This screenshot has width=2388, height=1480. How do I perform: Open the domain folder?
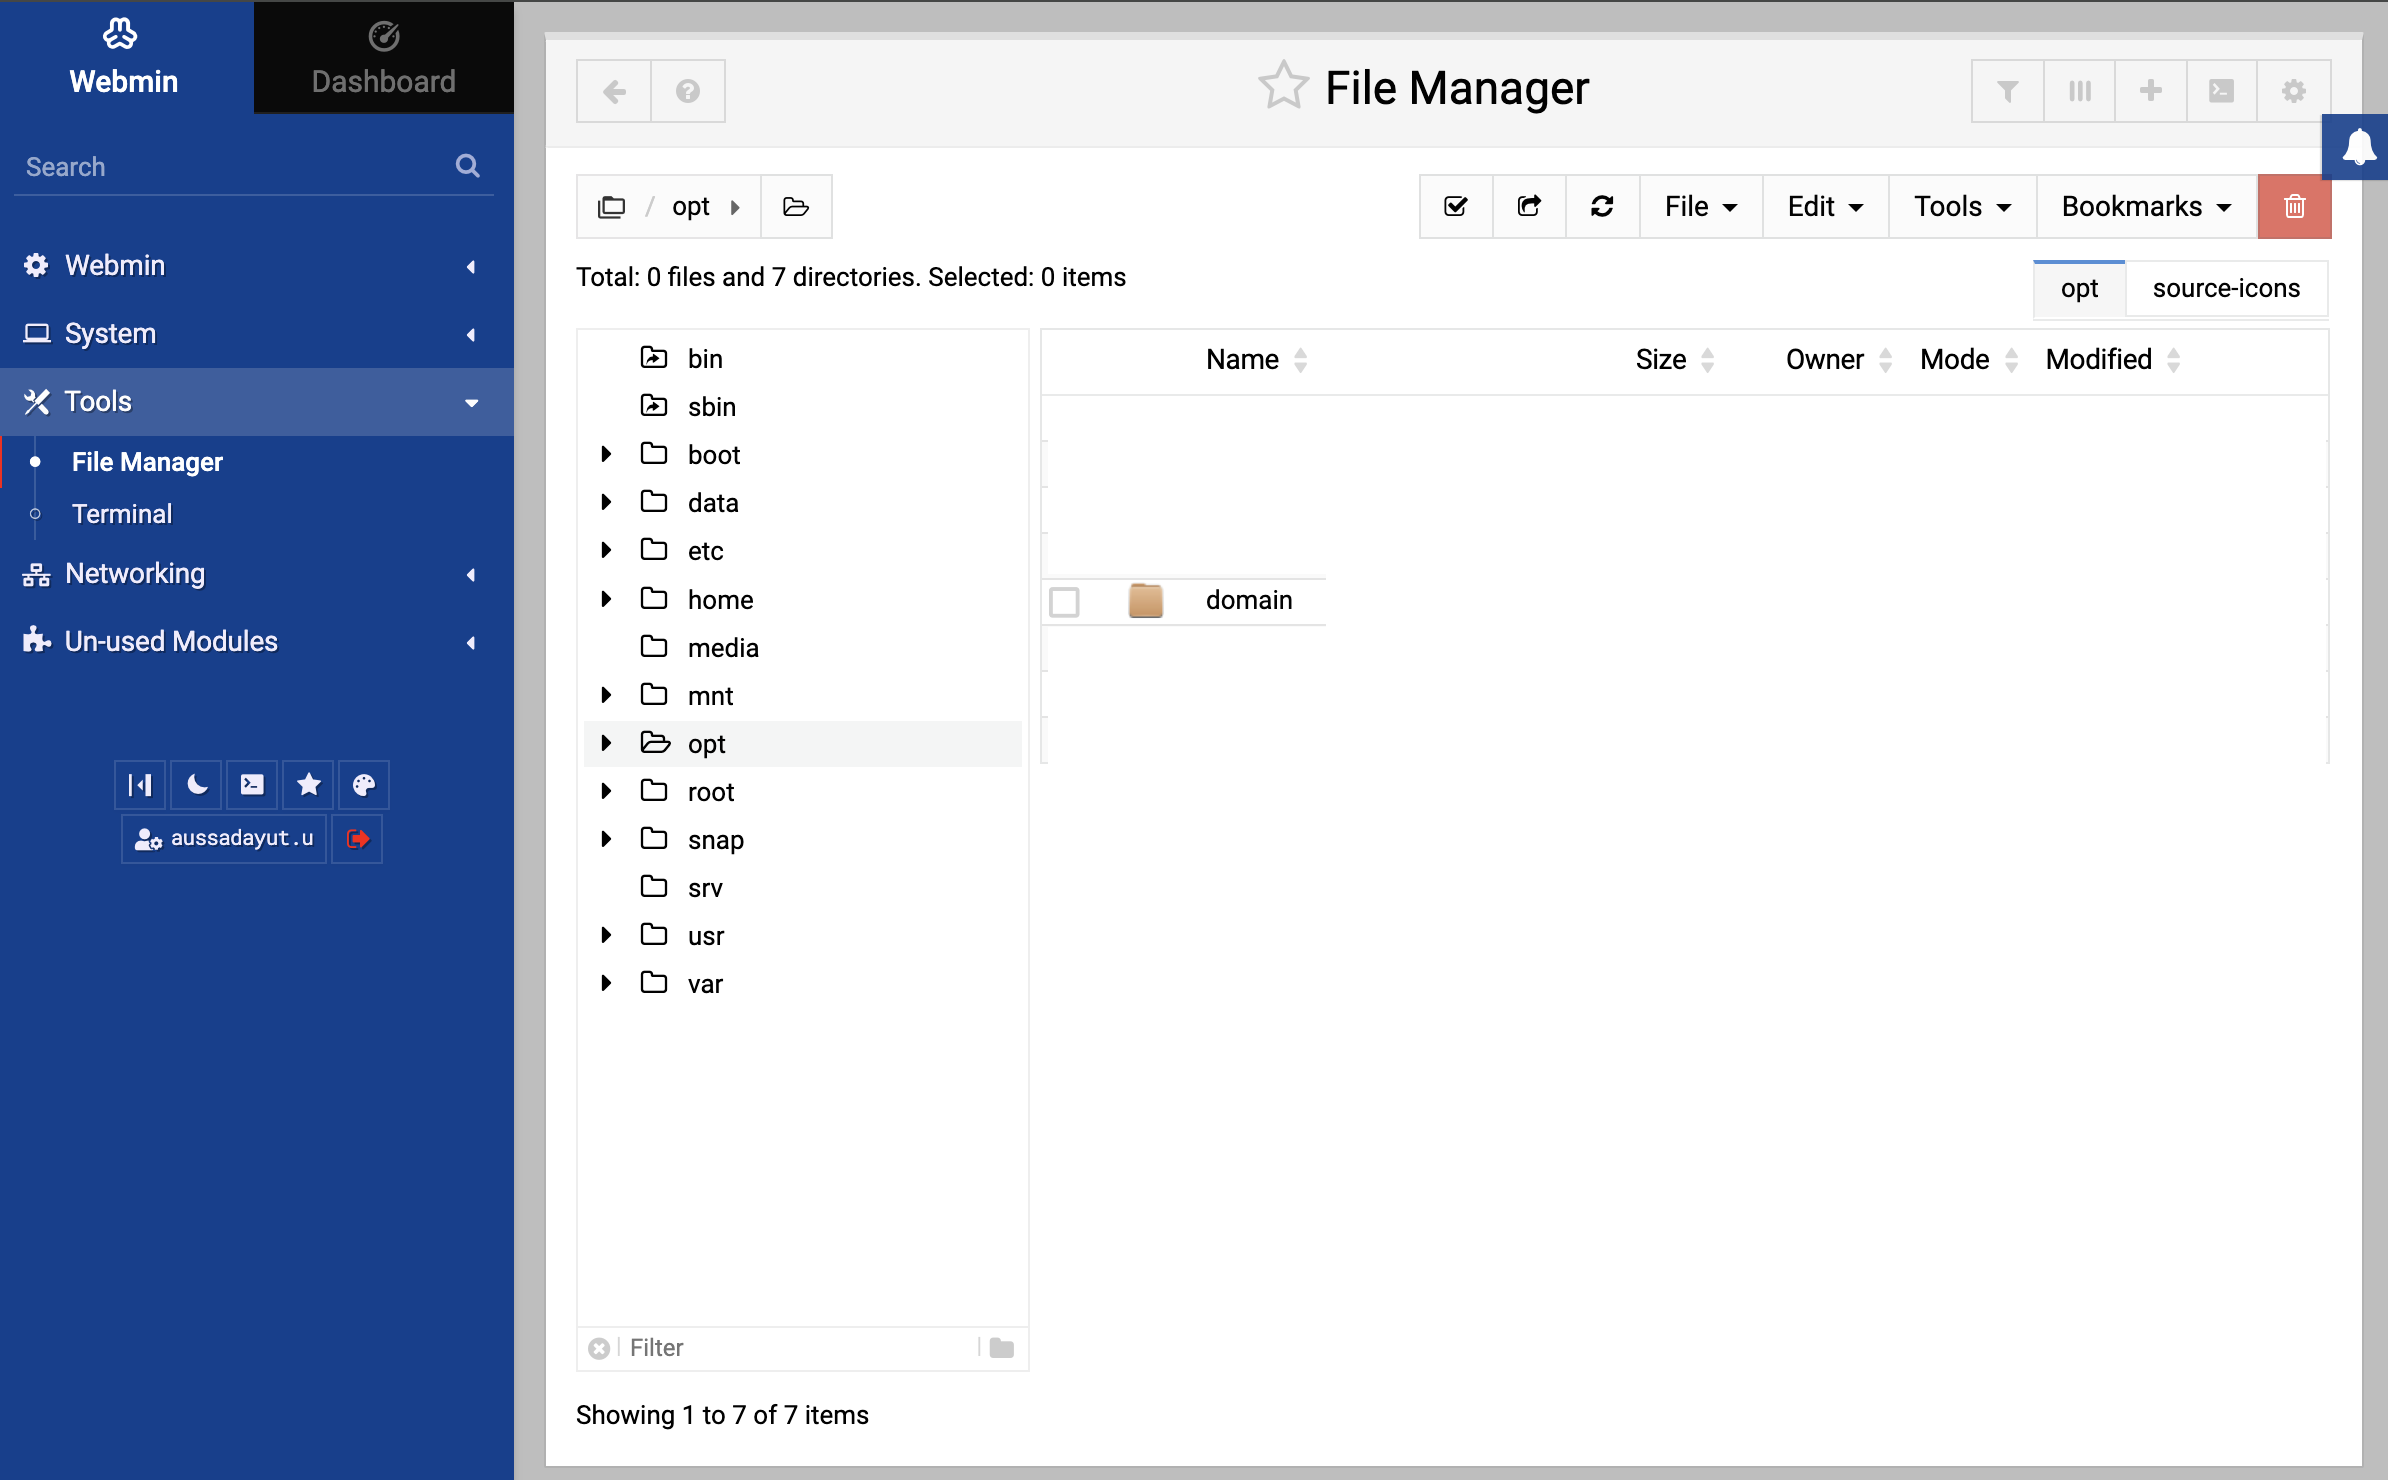[1248, 600]
